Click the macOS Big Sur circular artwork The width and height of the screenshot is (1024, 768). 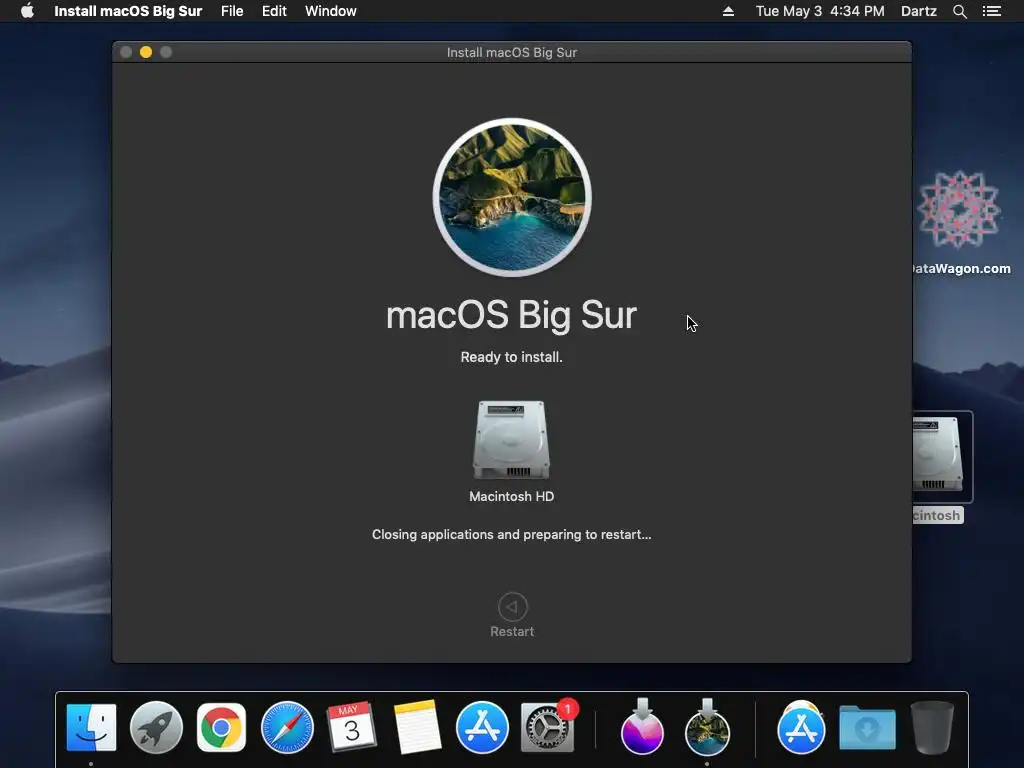pos(512,197)
